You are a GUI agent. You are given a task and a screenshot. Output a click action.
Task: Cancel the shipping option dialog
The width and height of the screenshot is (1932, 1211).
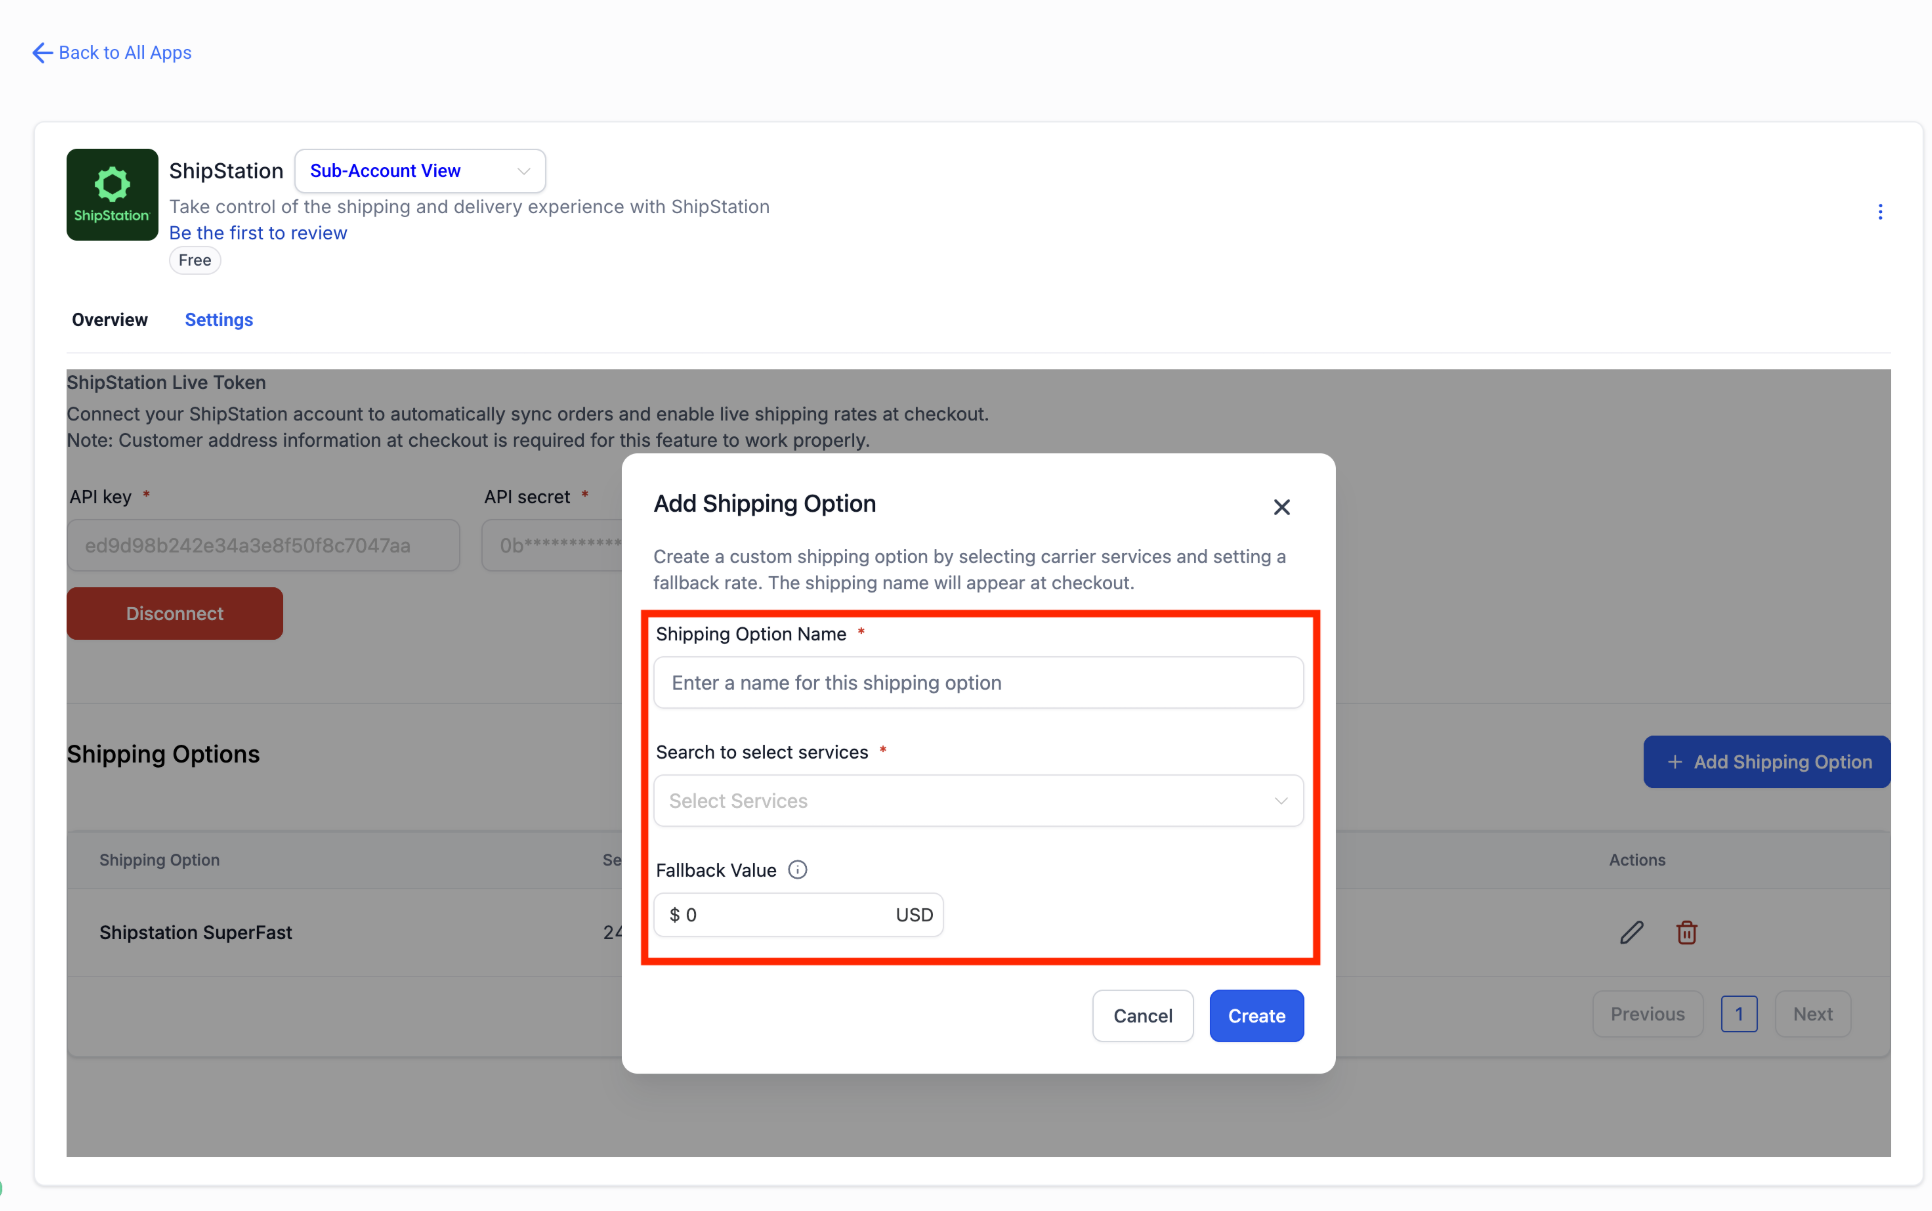click(x=1142, y=1016)
